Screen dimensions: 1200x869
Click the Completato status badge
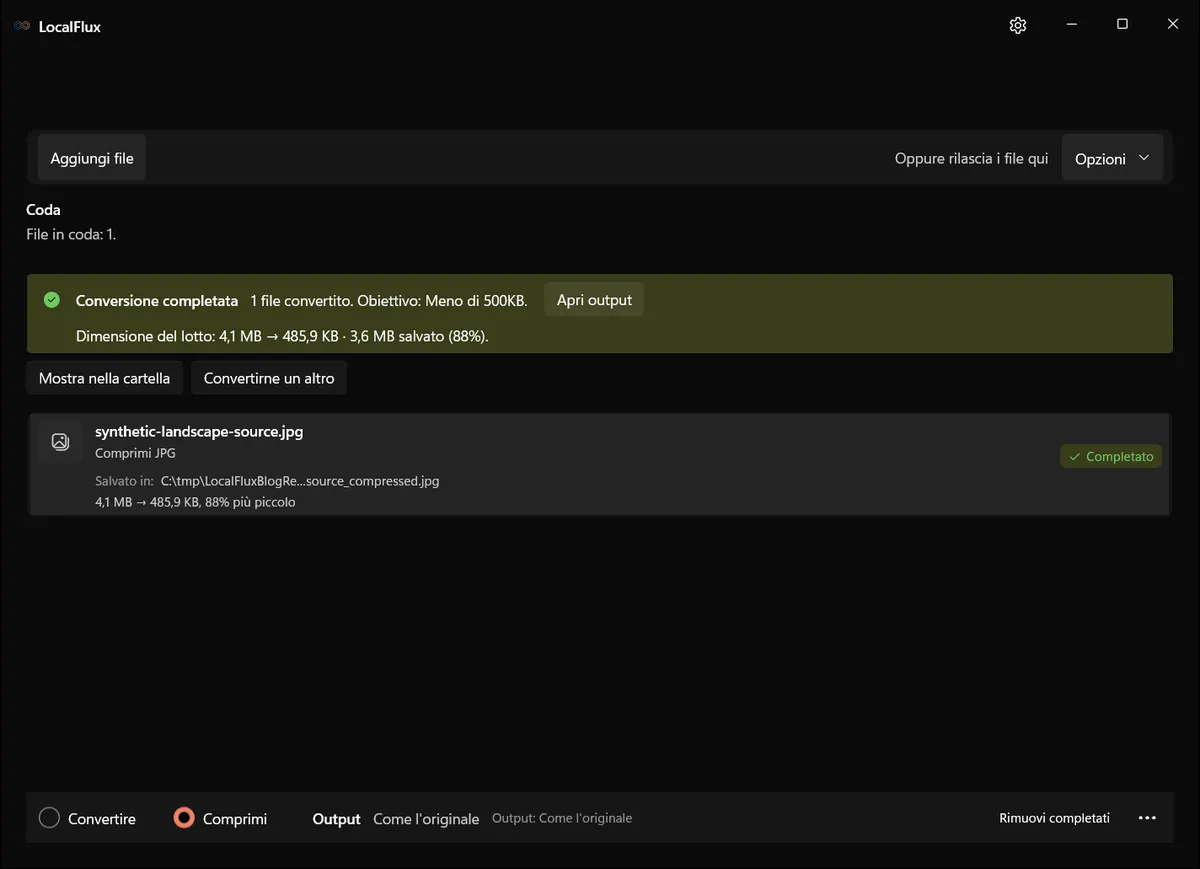click(1111, 456)
